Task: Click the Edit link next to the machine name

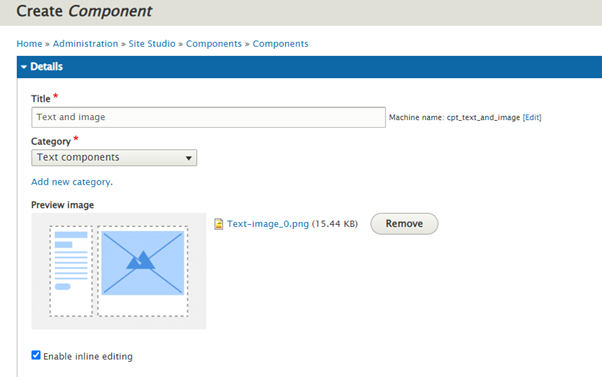Action: (x=532, y=117)
